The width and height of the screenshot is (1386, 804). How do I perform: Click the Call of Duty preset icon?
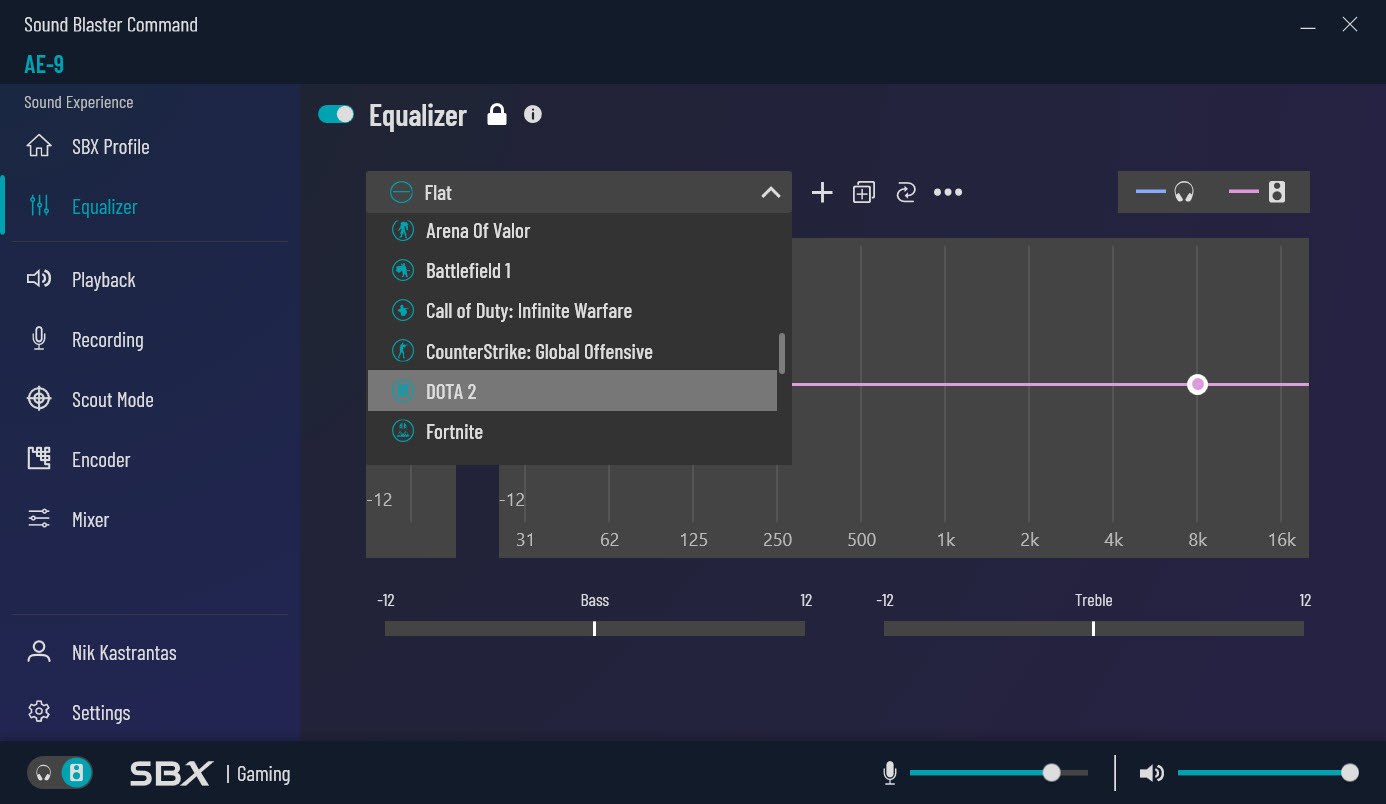402,311
